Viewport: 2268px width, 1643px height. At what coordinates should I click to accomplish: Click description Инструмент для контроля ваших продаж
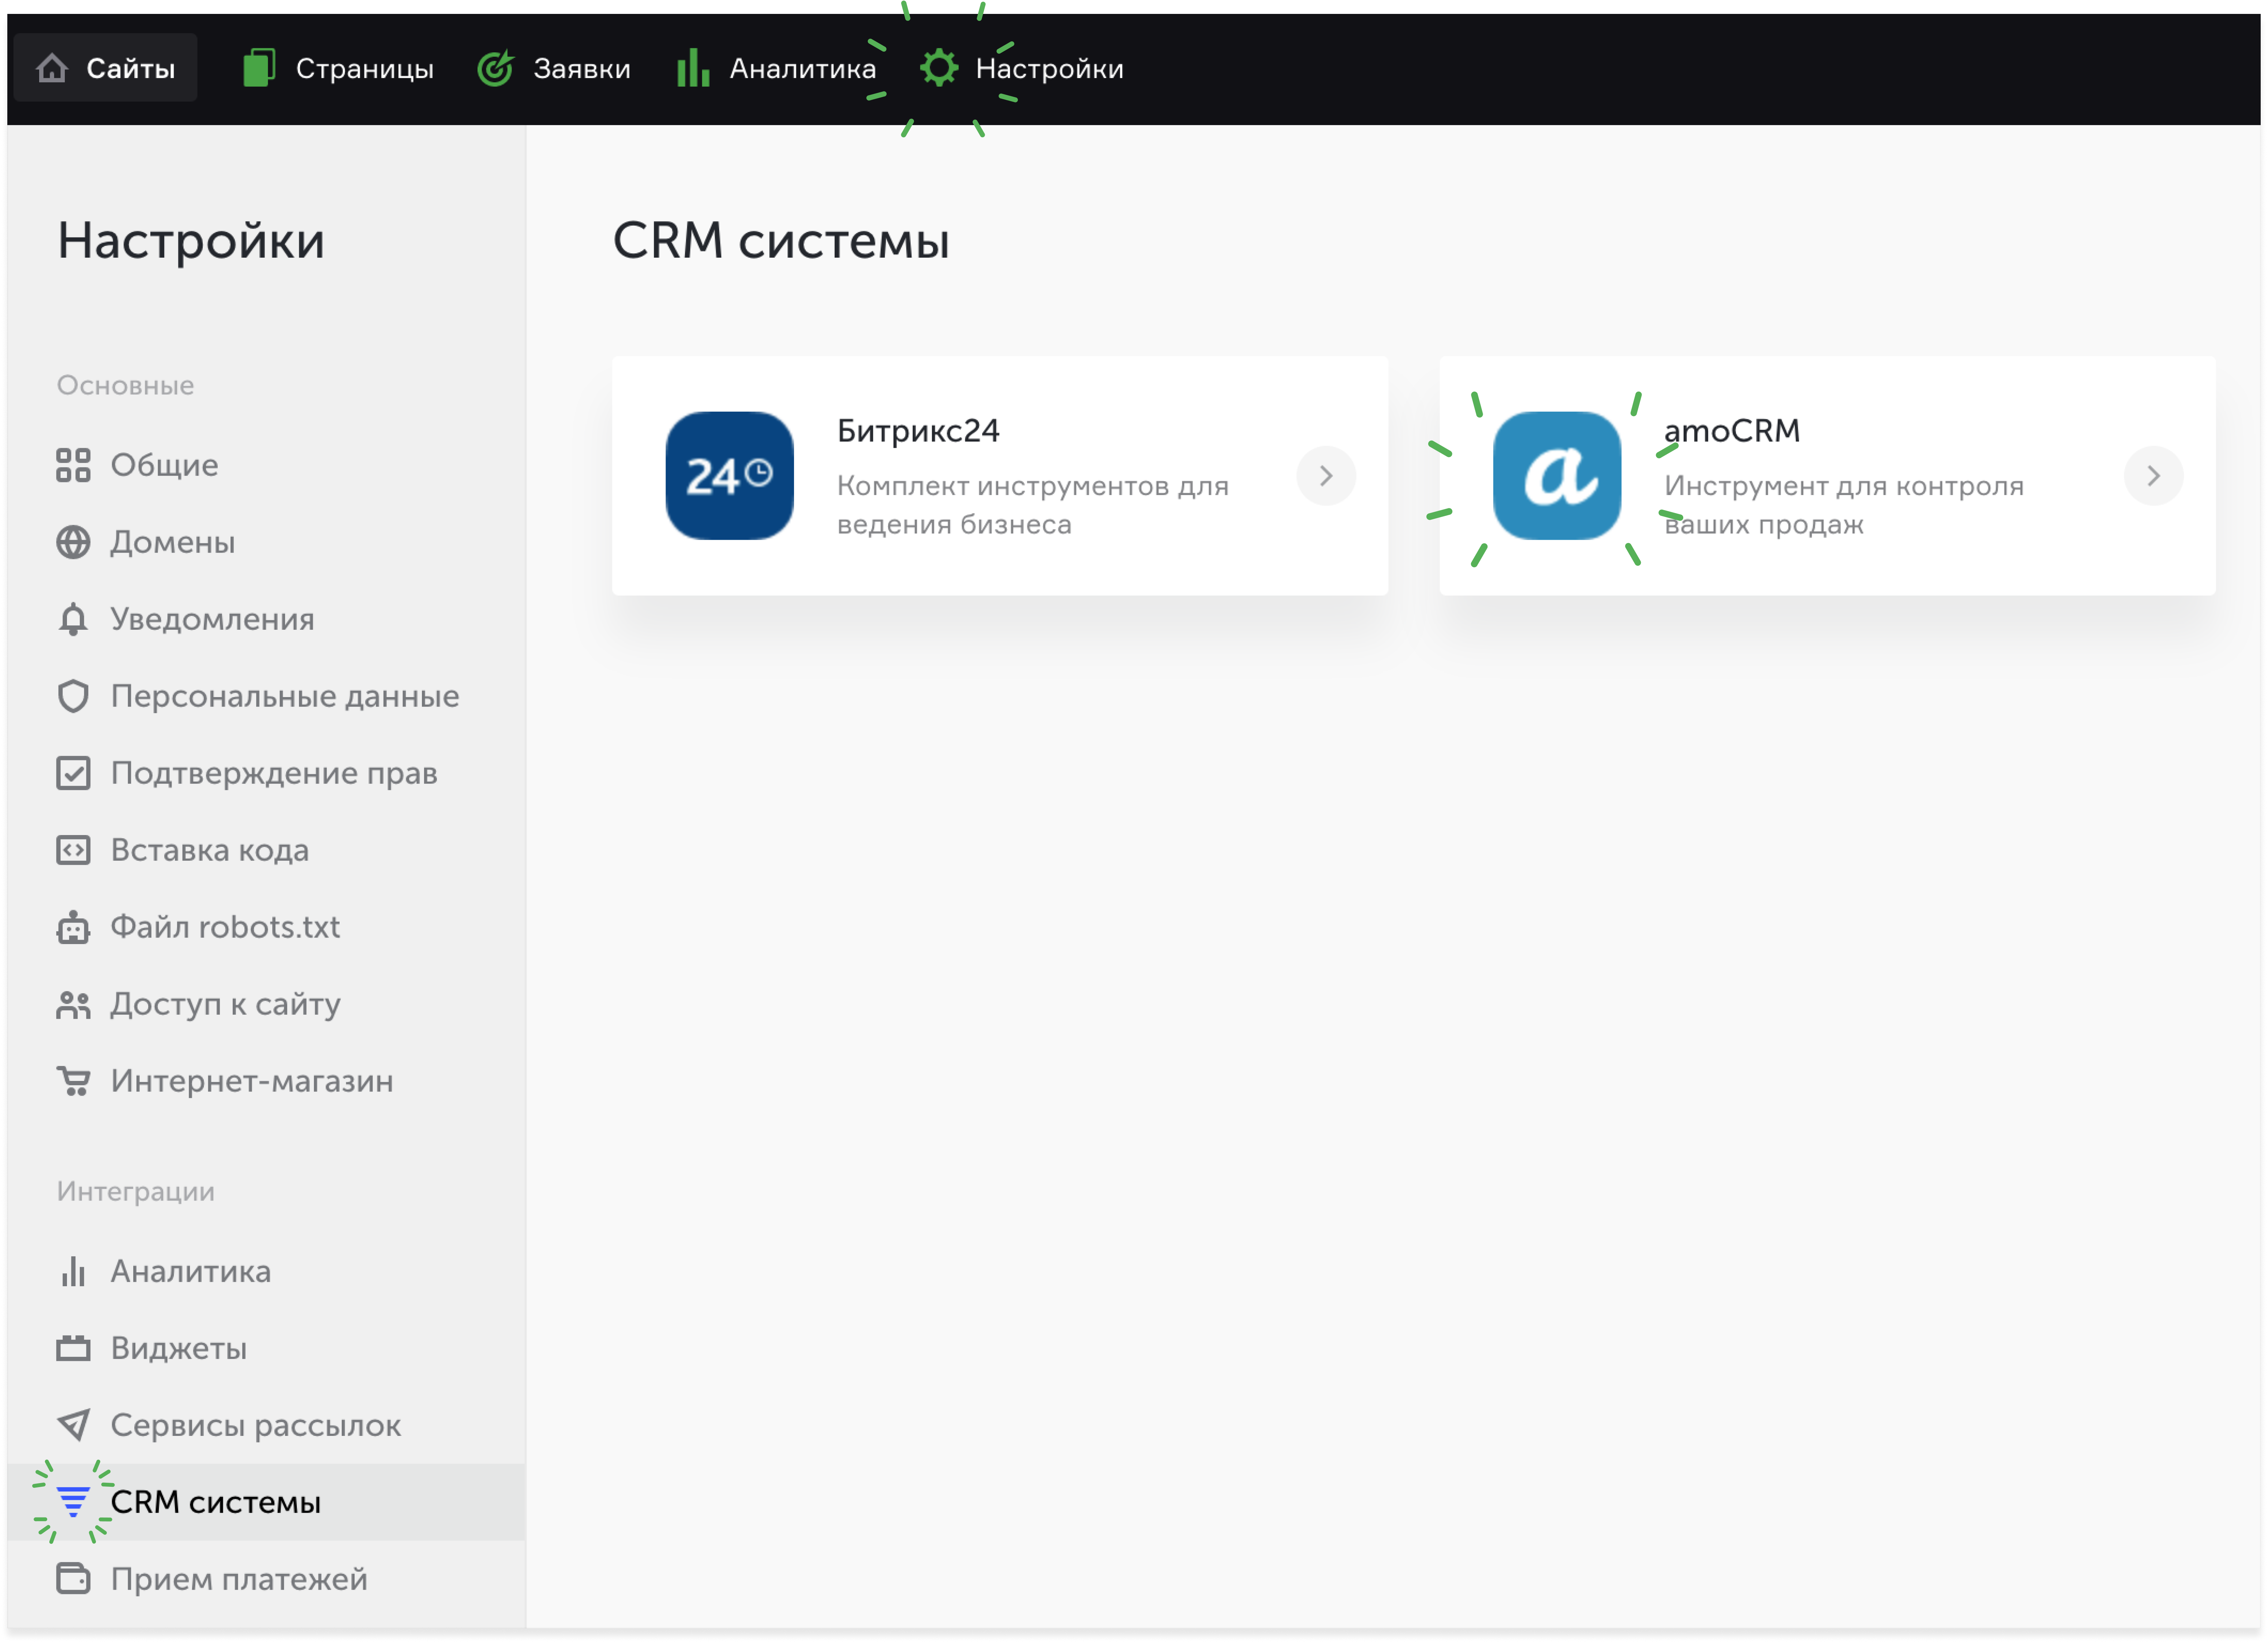tap(1844, 505)
